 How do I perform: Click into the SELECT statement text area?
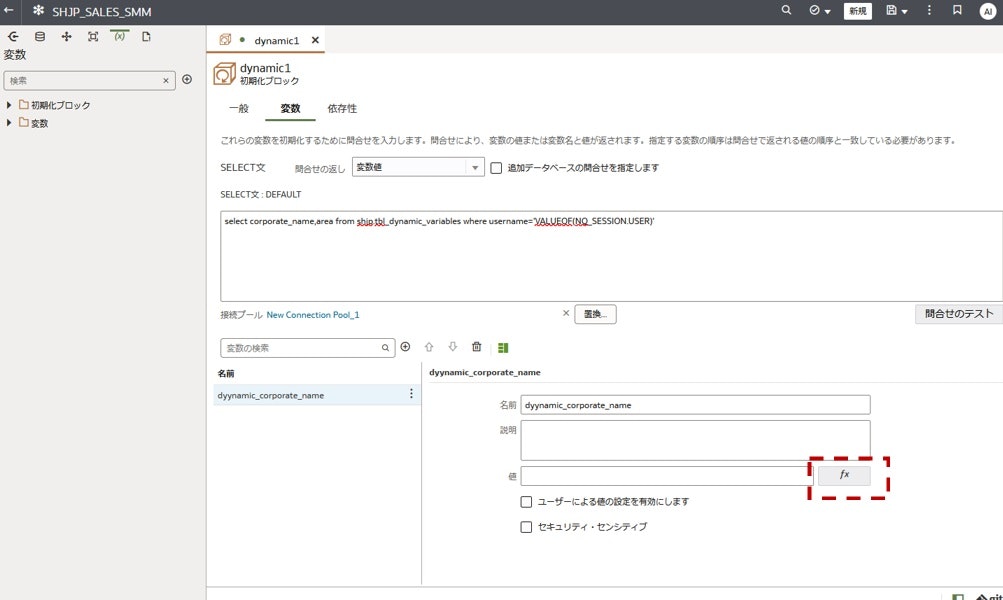coord(612,256)
